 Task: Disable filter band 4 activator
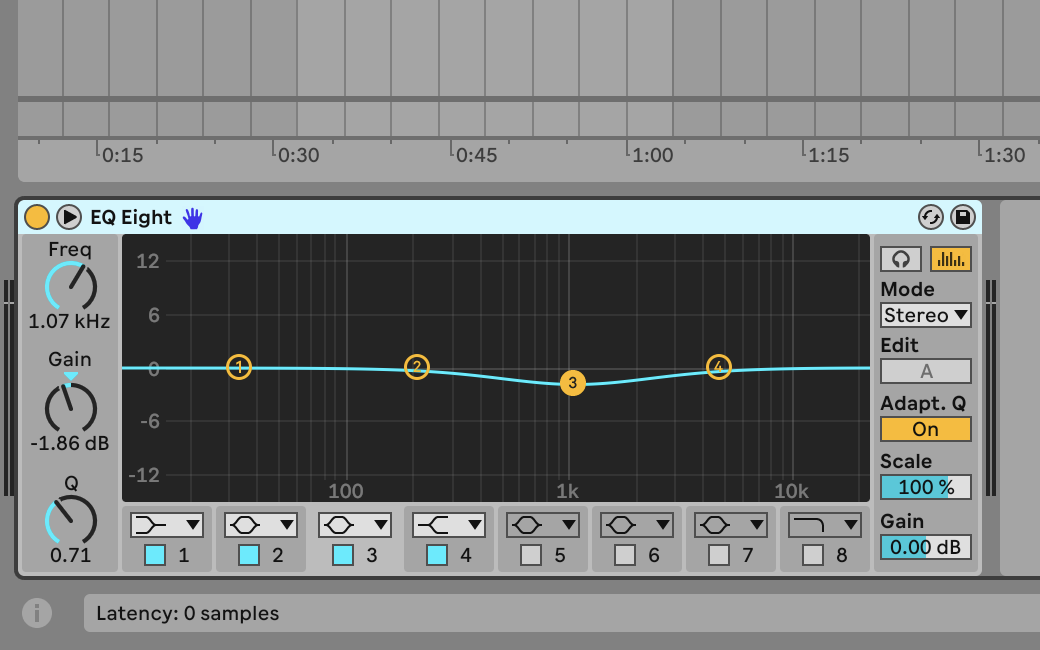click(x=436, y=554)
